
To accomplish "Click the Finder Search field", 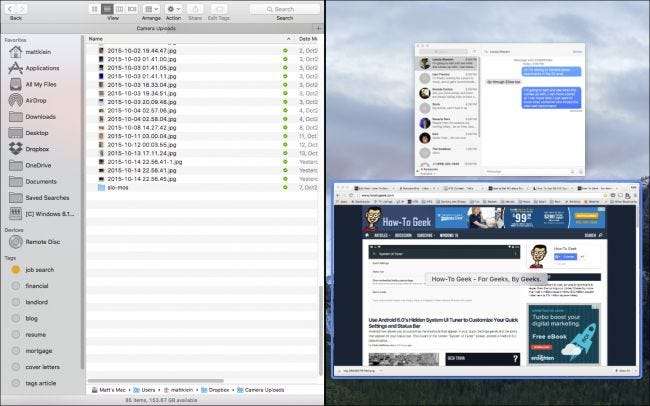I will click(284, 8).
